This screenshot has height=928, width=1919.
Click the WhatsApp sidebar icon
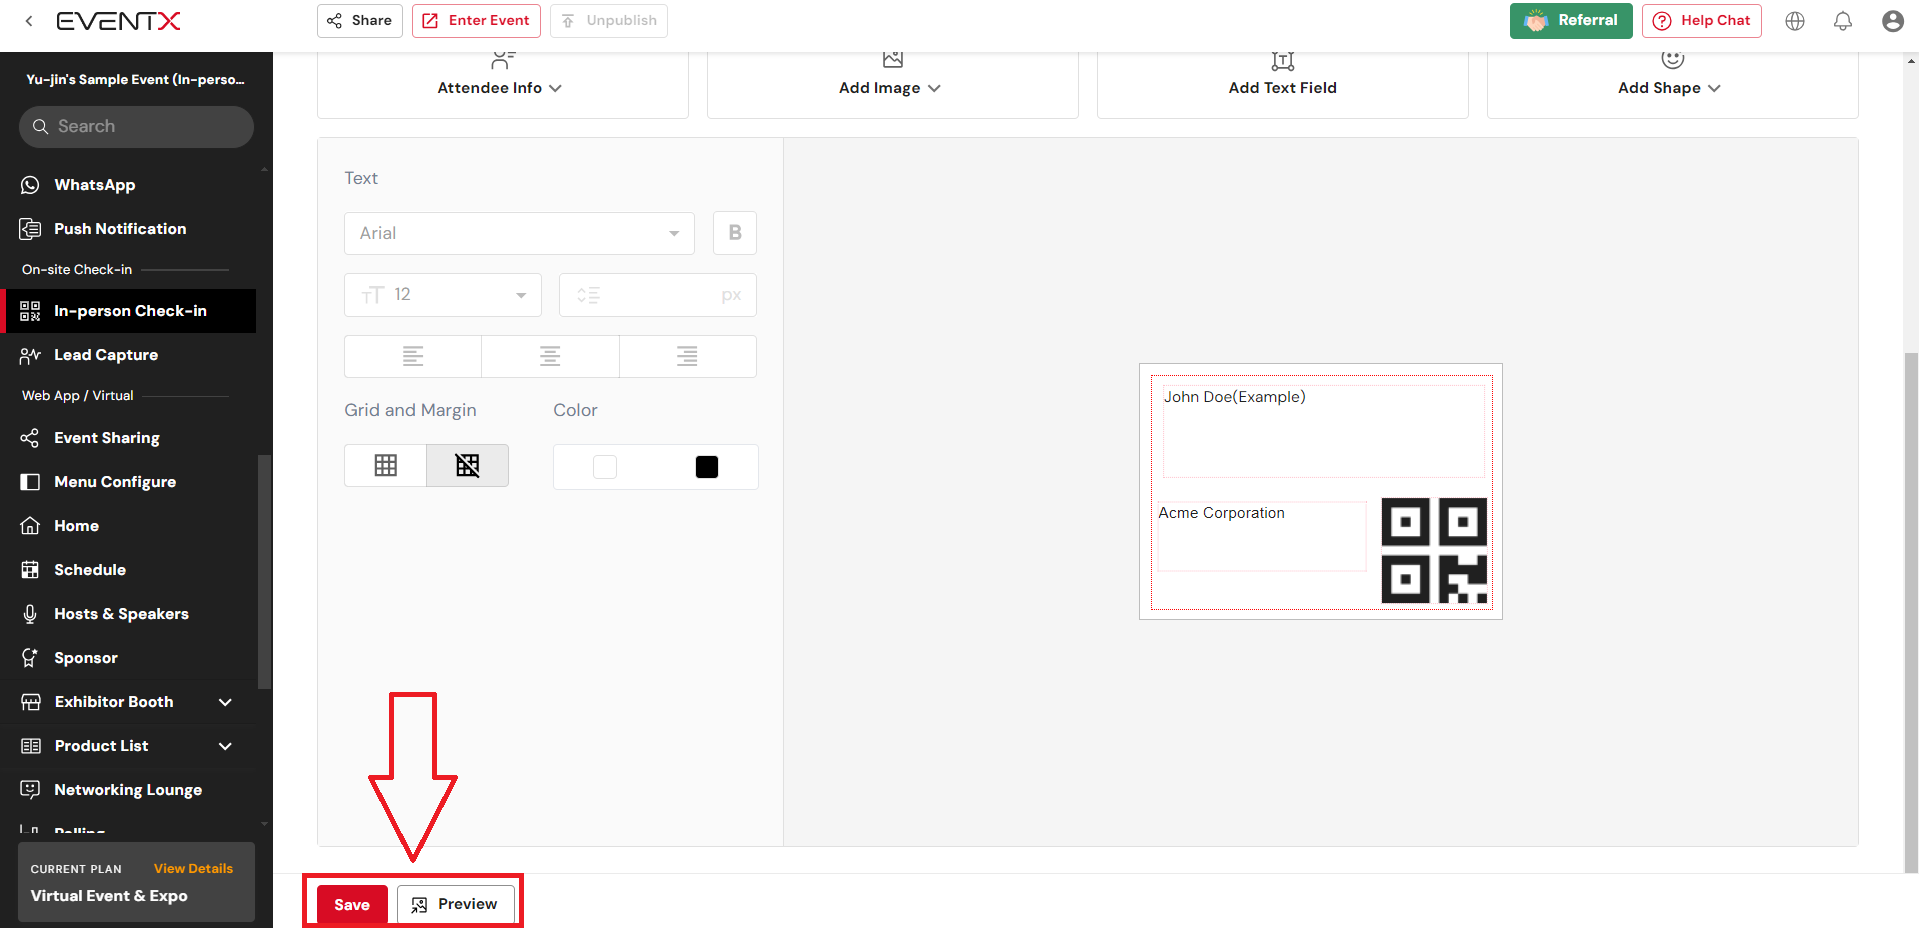coord(30,185)
